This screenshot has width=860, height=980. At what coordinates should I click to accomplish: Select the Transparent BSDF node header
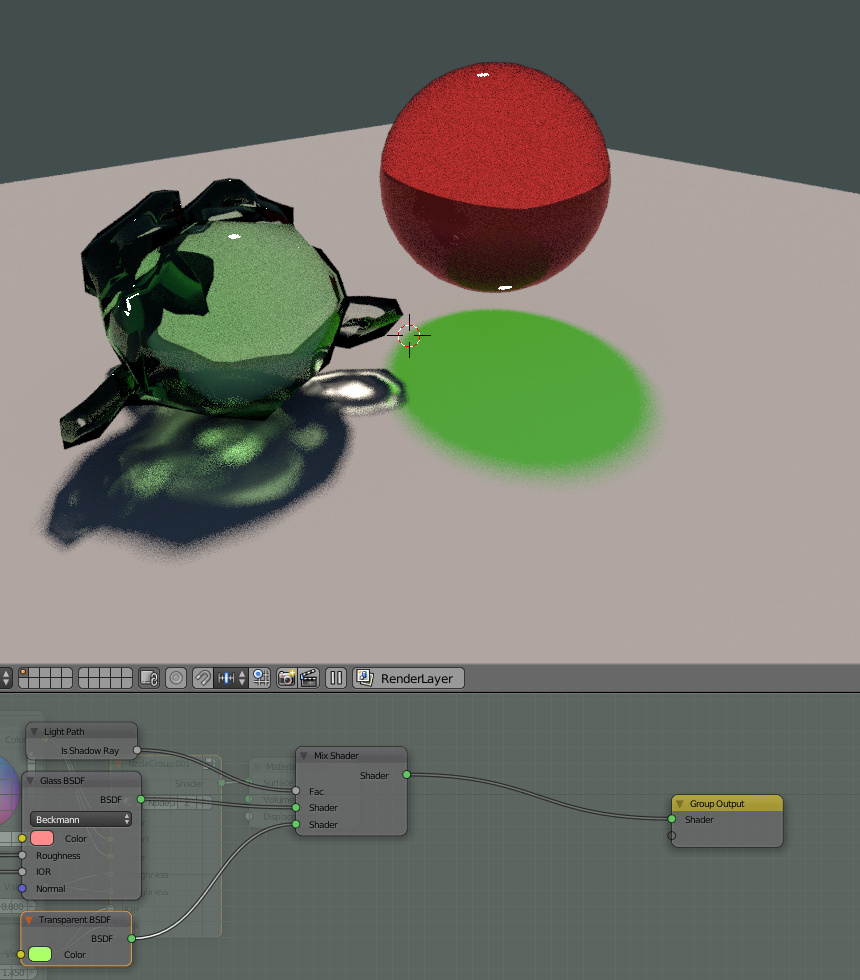(76, 920)
